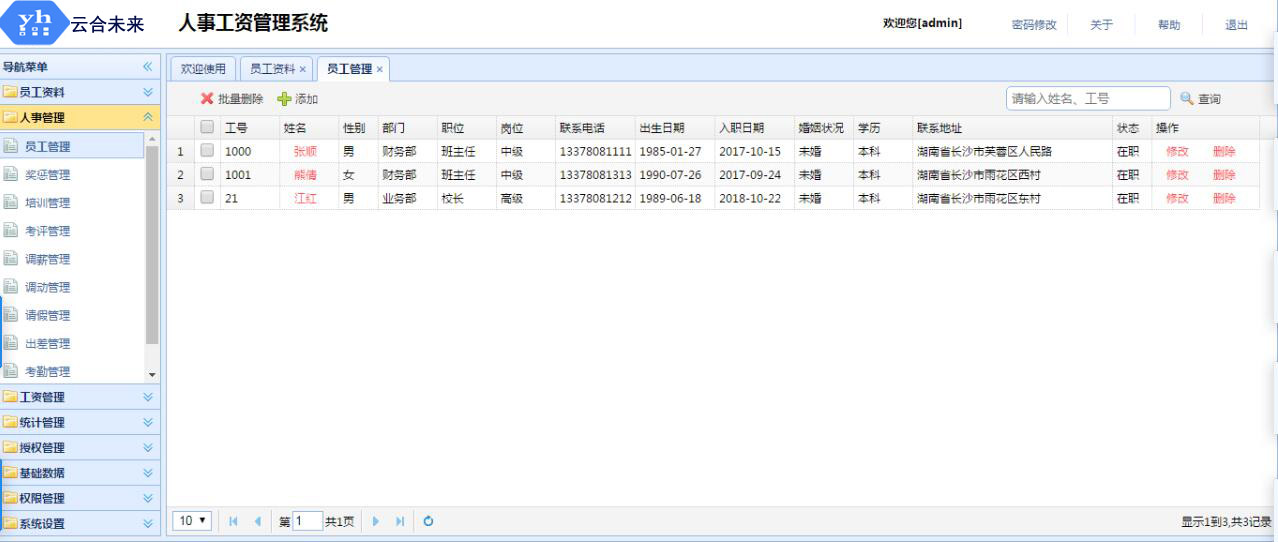Toggle the select-all checkbox in table header
Viewport: 1278px width, 542px height.
click(x=207, y=127)
